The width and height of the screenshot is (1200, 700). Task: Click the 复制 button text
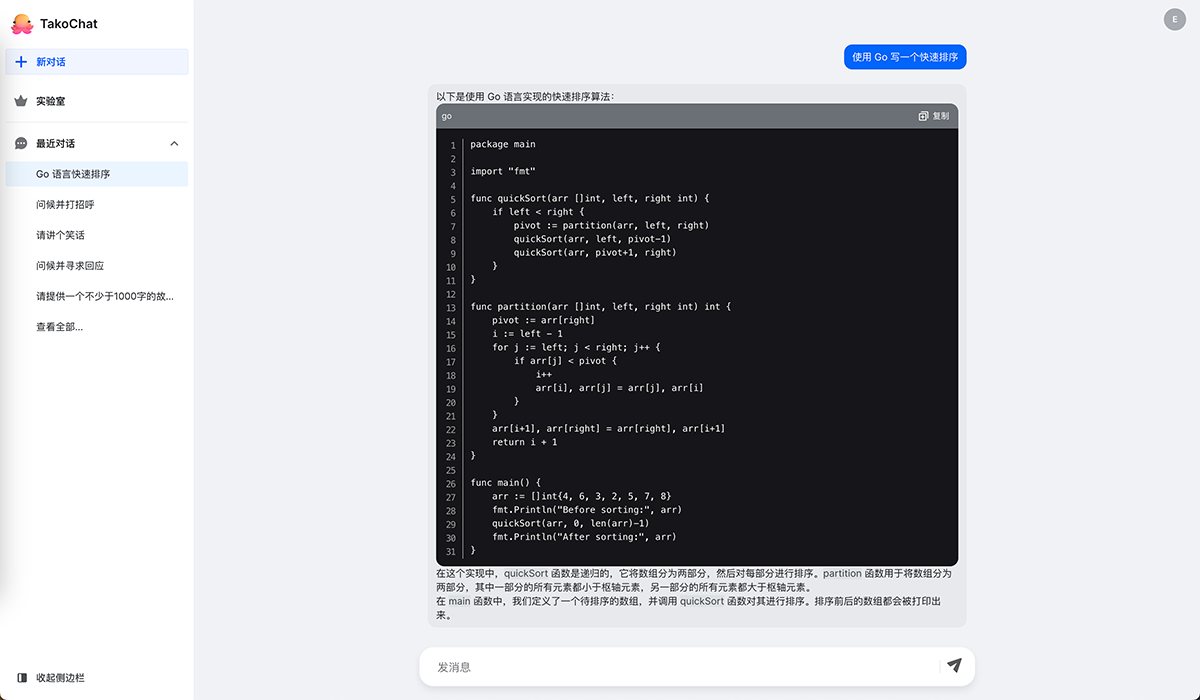point(941,116)
